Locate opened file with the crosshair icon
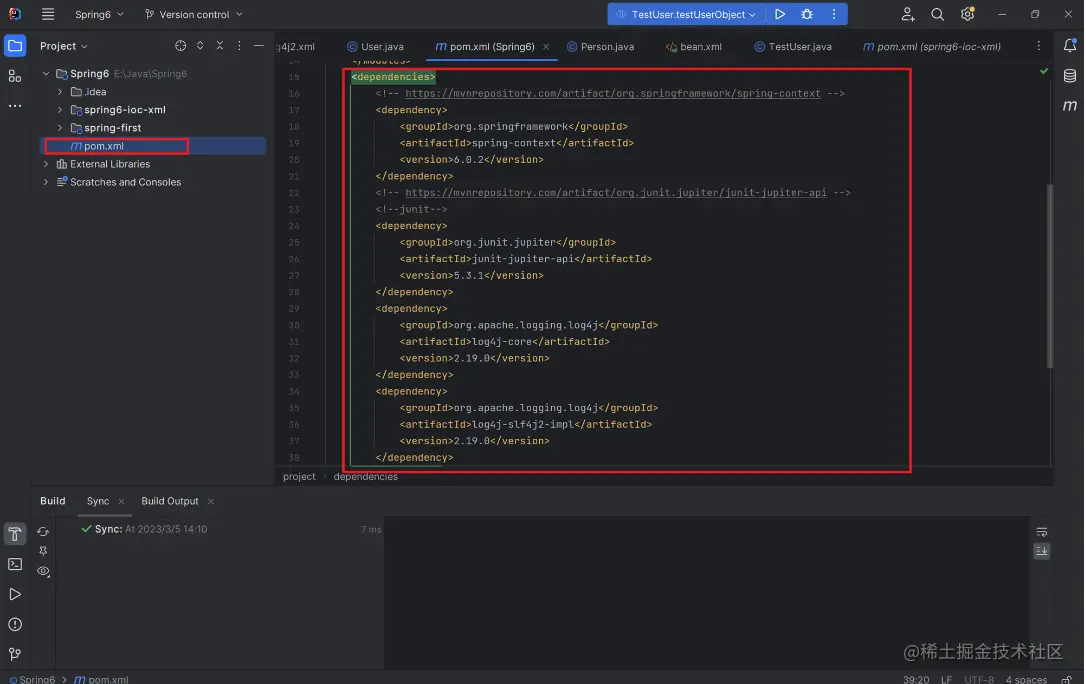 point(181,46)
